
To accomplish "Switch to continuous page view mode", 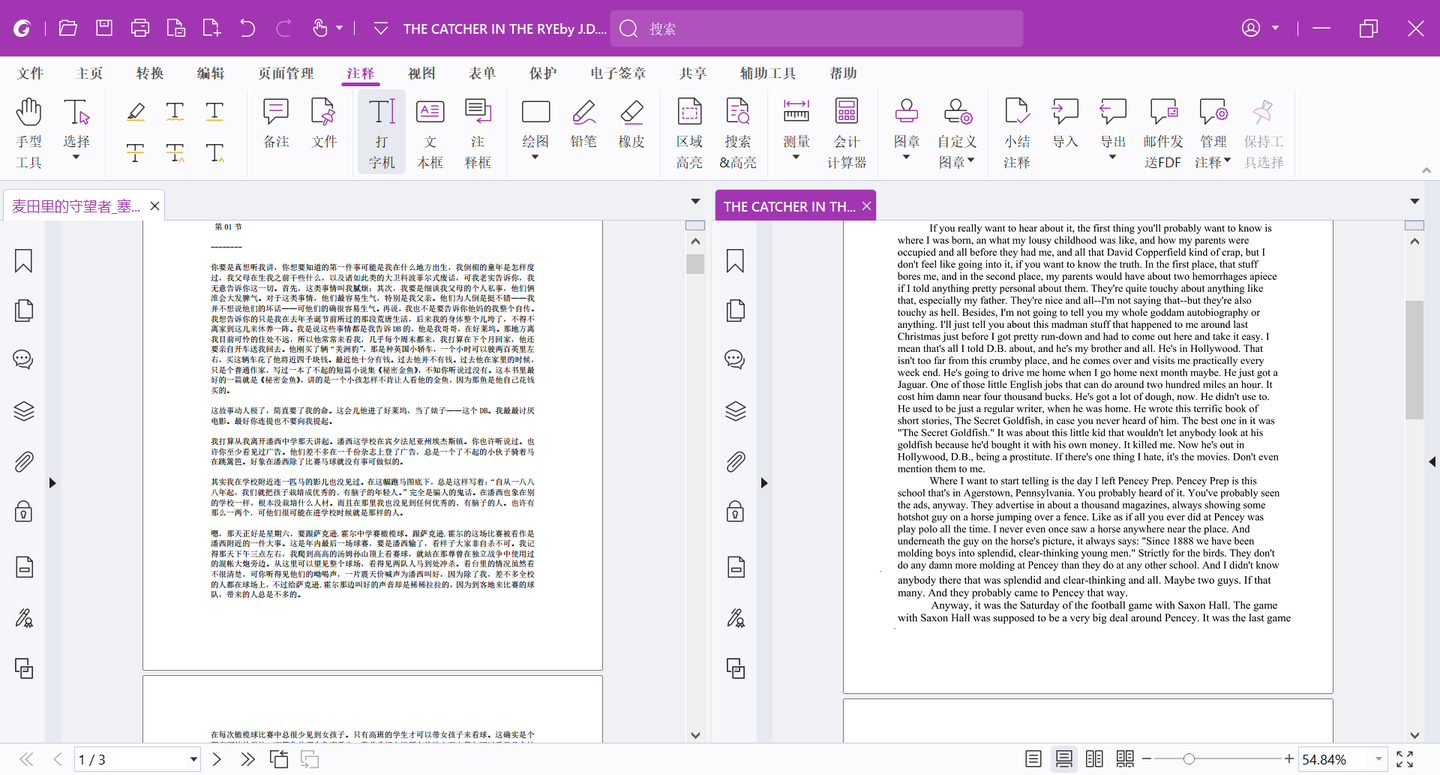I will (1064, 759).
